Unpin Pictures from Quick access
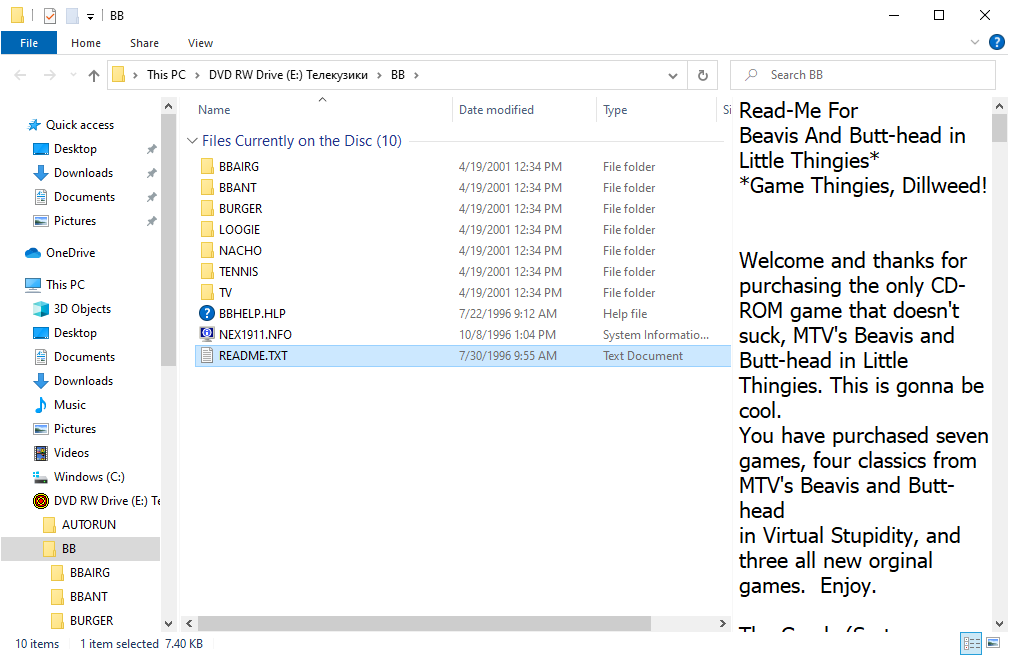 (151, 221)
